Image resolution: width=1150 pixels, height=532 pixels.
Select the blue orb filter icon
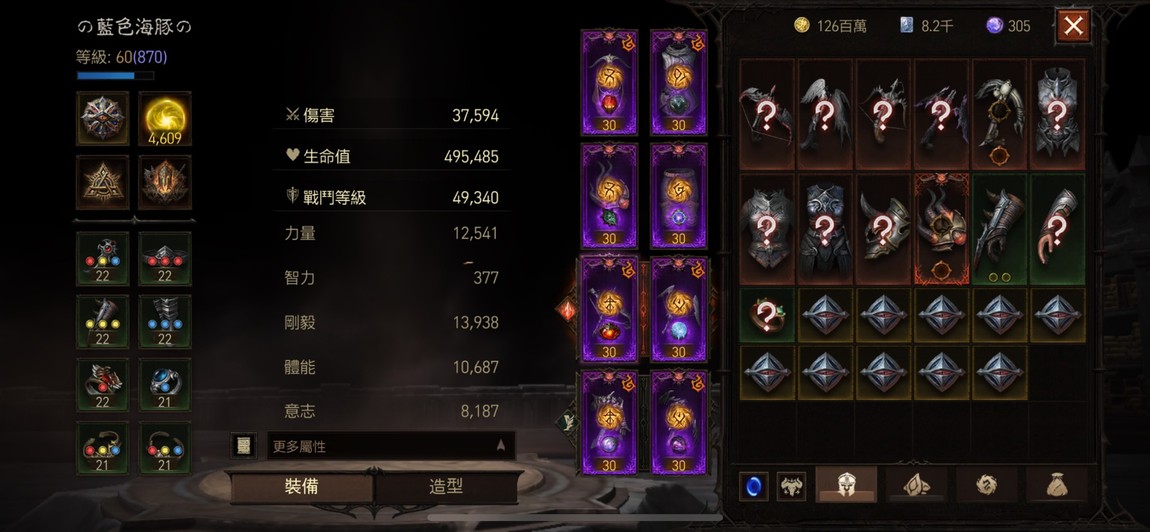click(753, 487)
